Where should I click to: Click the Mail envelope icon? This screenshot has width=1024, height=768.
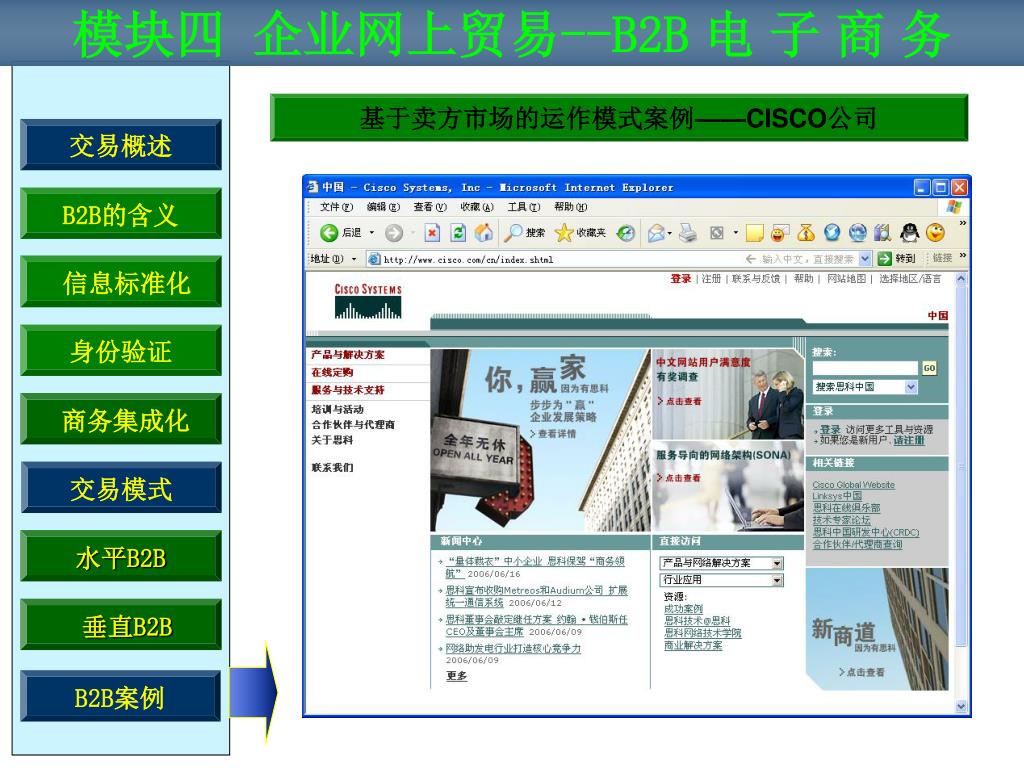[656, 232]
